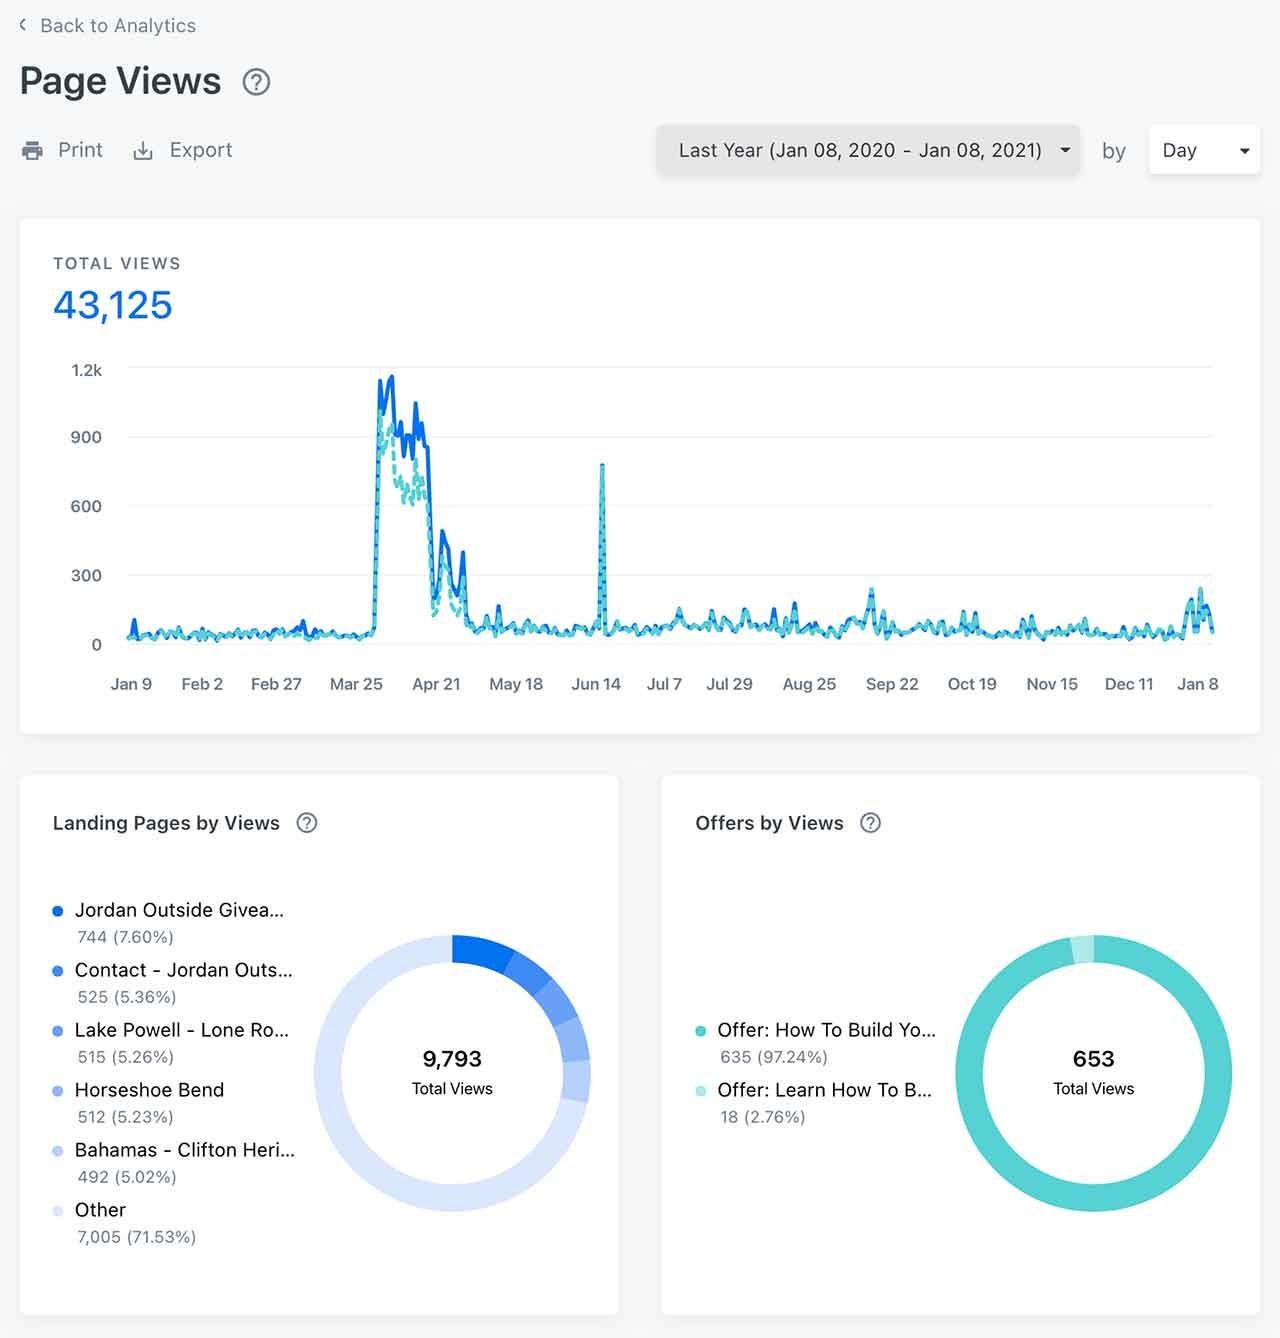Click the 744 (7.60%) value
Screen dimensions: 1280x1338
pyautogui.click(x=126, y=937)
